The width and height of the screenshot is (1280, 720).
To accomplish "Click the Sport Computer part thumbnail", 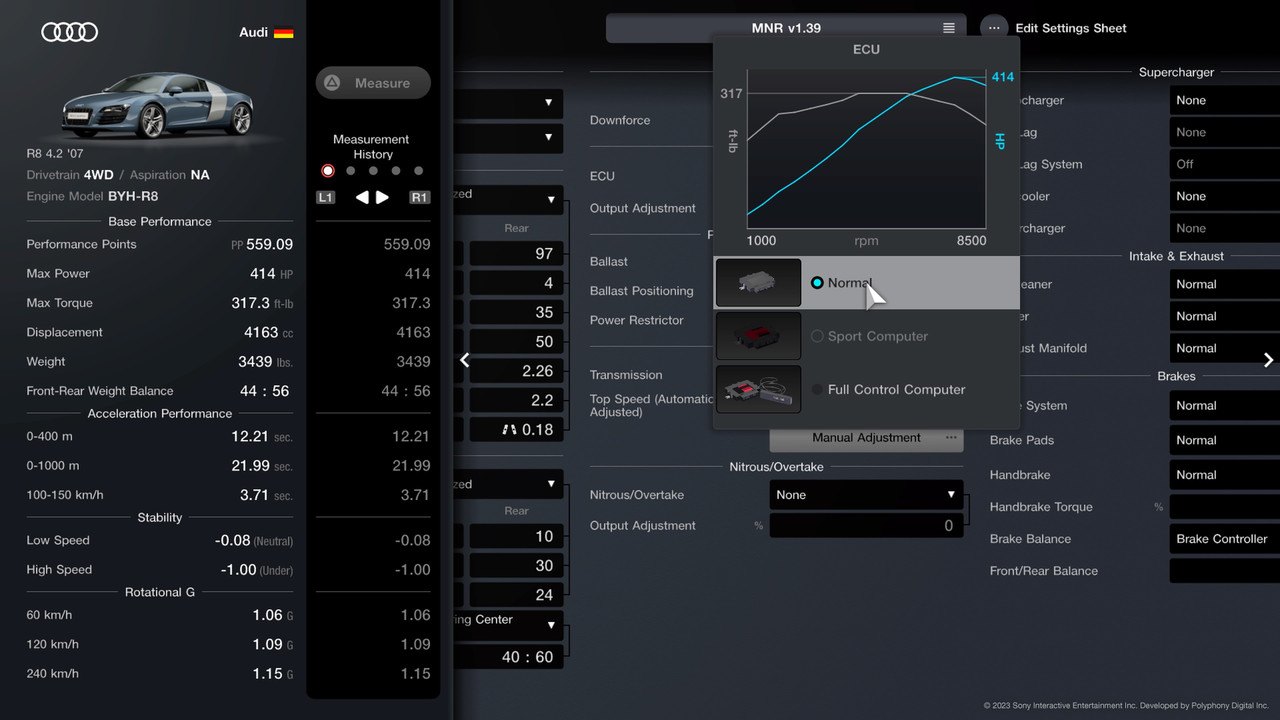I will [759, 336].
